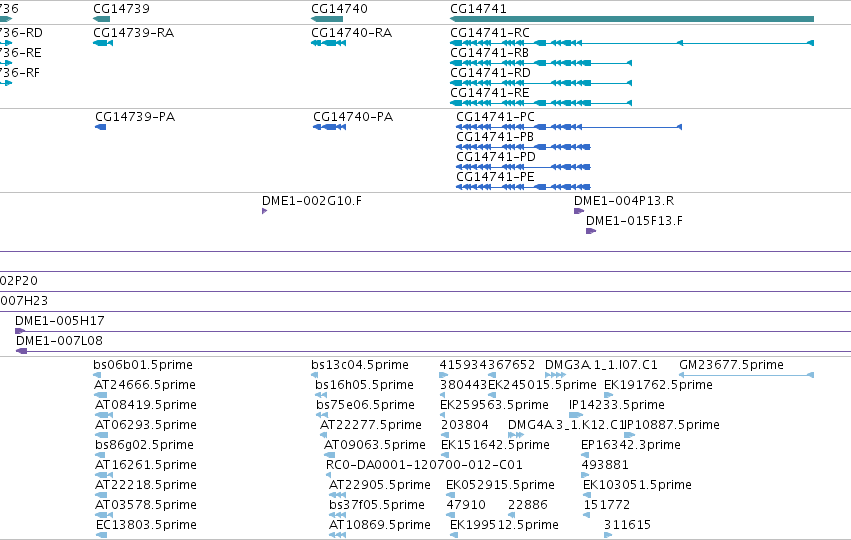851x540 pixels.
Task: Open the EK151642.5prime EST label
Action: click(x=496, y=445)
